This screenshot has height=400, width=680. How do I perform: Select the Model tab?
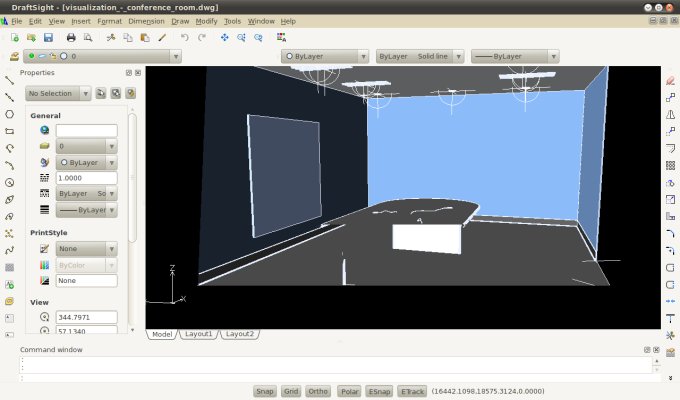[x=162, y=334]
